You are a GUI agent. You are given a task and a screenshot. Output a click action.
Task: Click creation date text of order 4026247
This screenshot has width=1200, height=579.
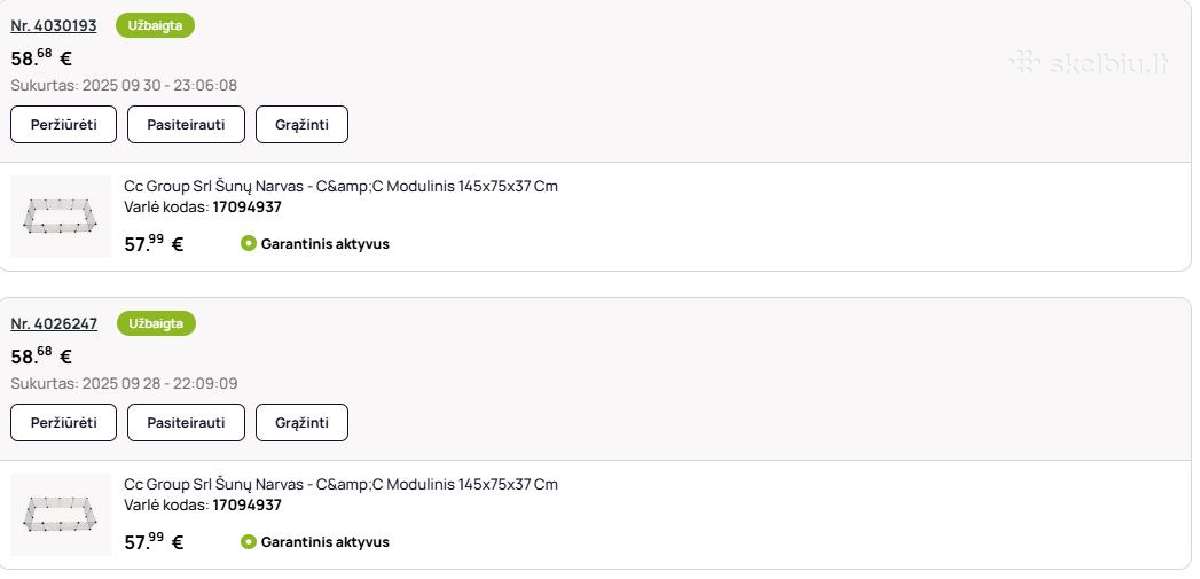(124, 384)
